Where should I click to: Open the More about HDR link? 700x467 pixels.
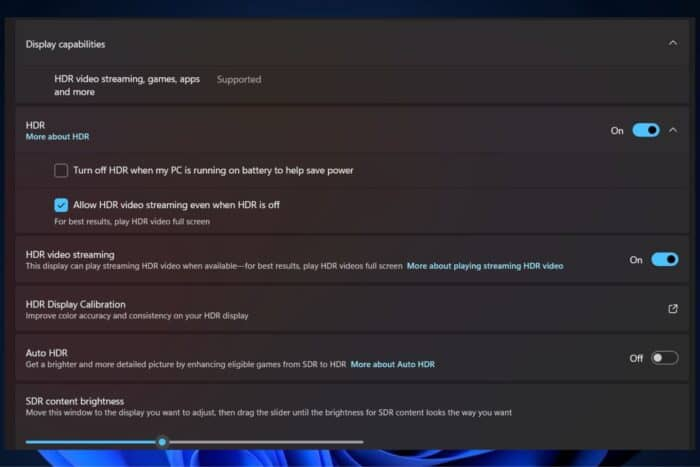click(57, 137)
